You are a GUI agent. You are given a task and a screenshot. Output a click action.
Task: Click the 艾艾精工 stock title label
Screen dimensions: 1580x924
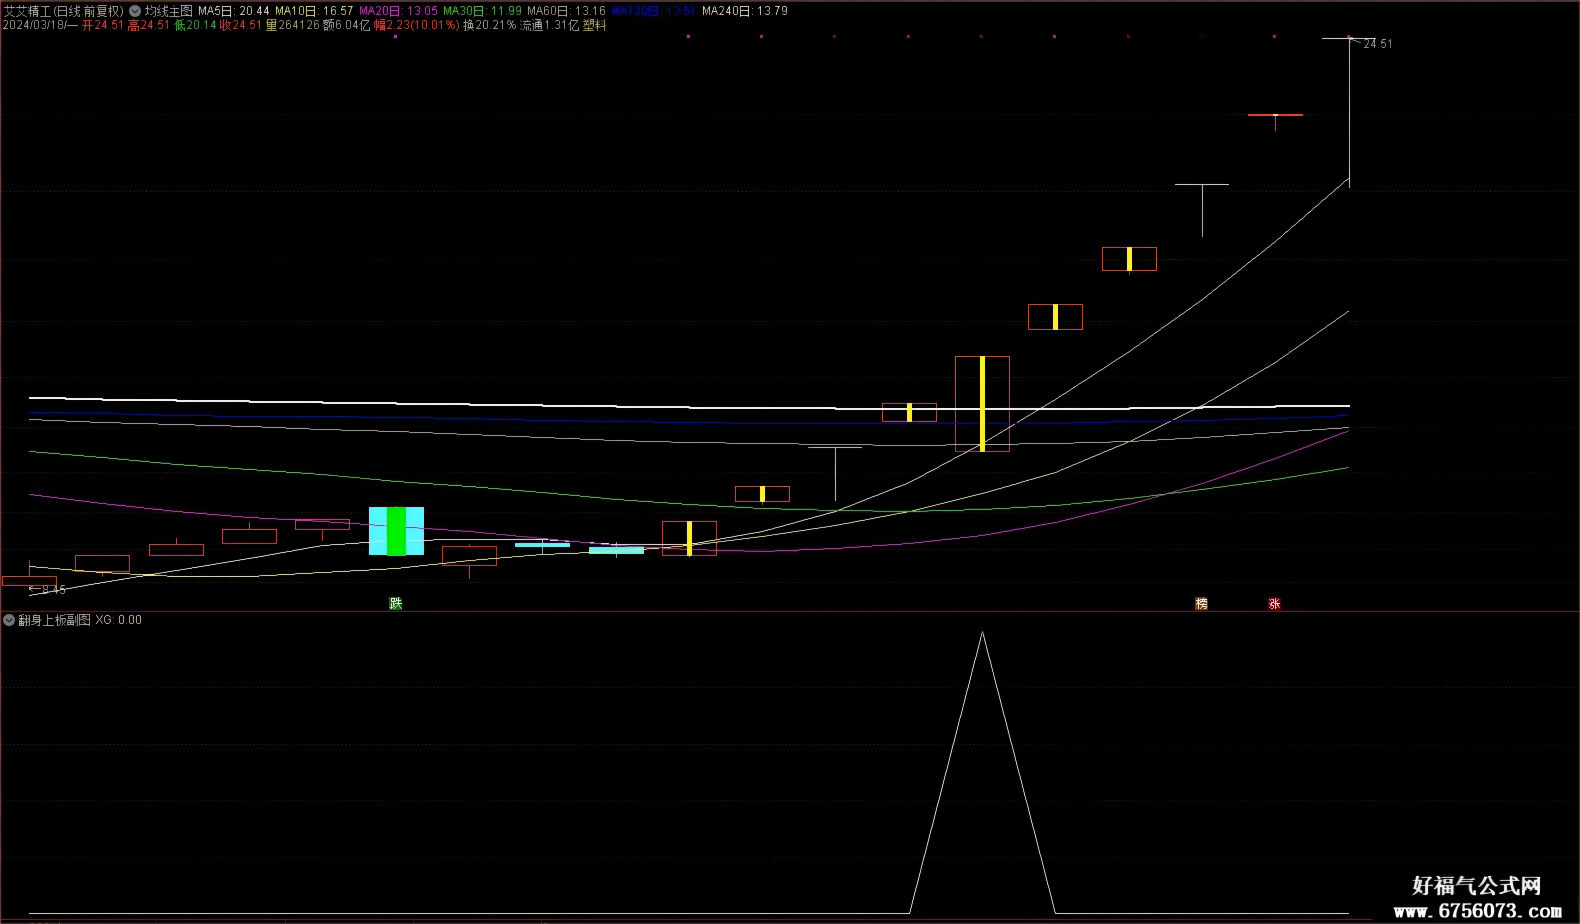click(x=27, y=11)
